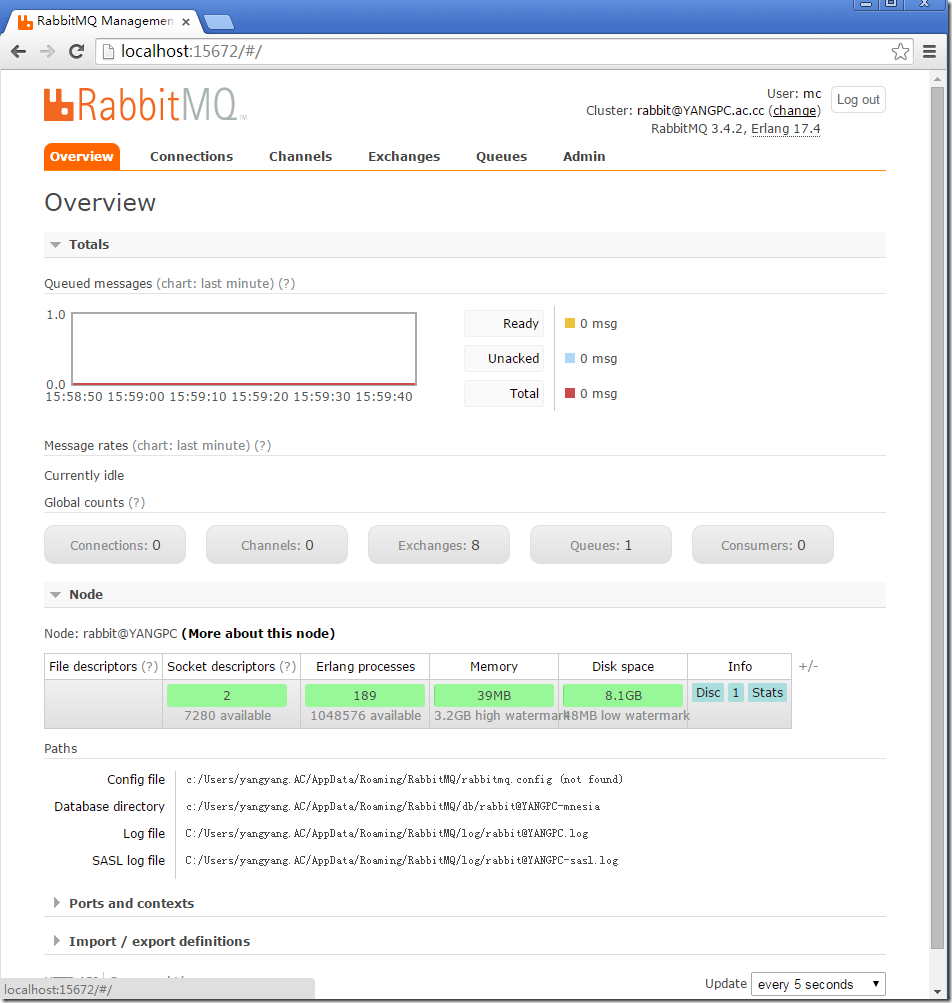
Task: Open help for Socket descriptors (?)
Action: click(288, 667)
